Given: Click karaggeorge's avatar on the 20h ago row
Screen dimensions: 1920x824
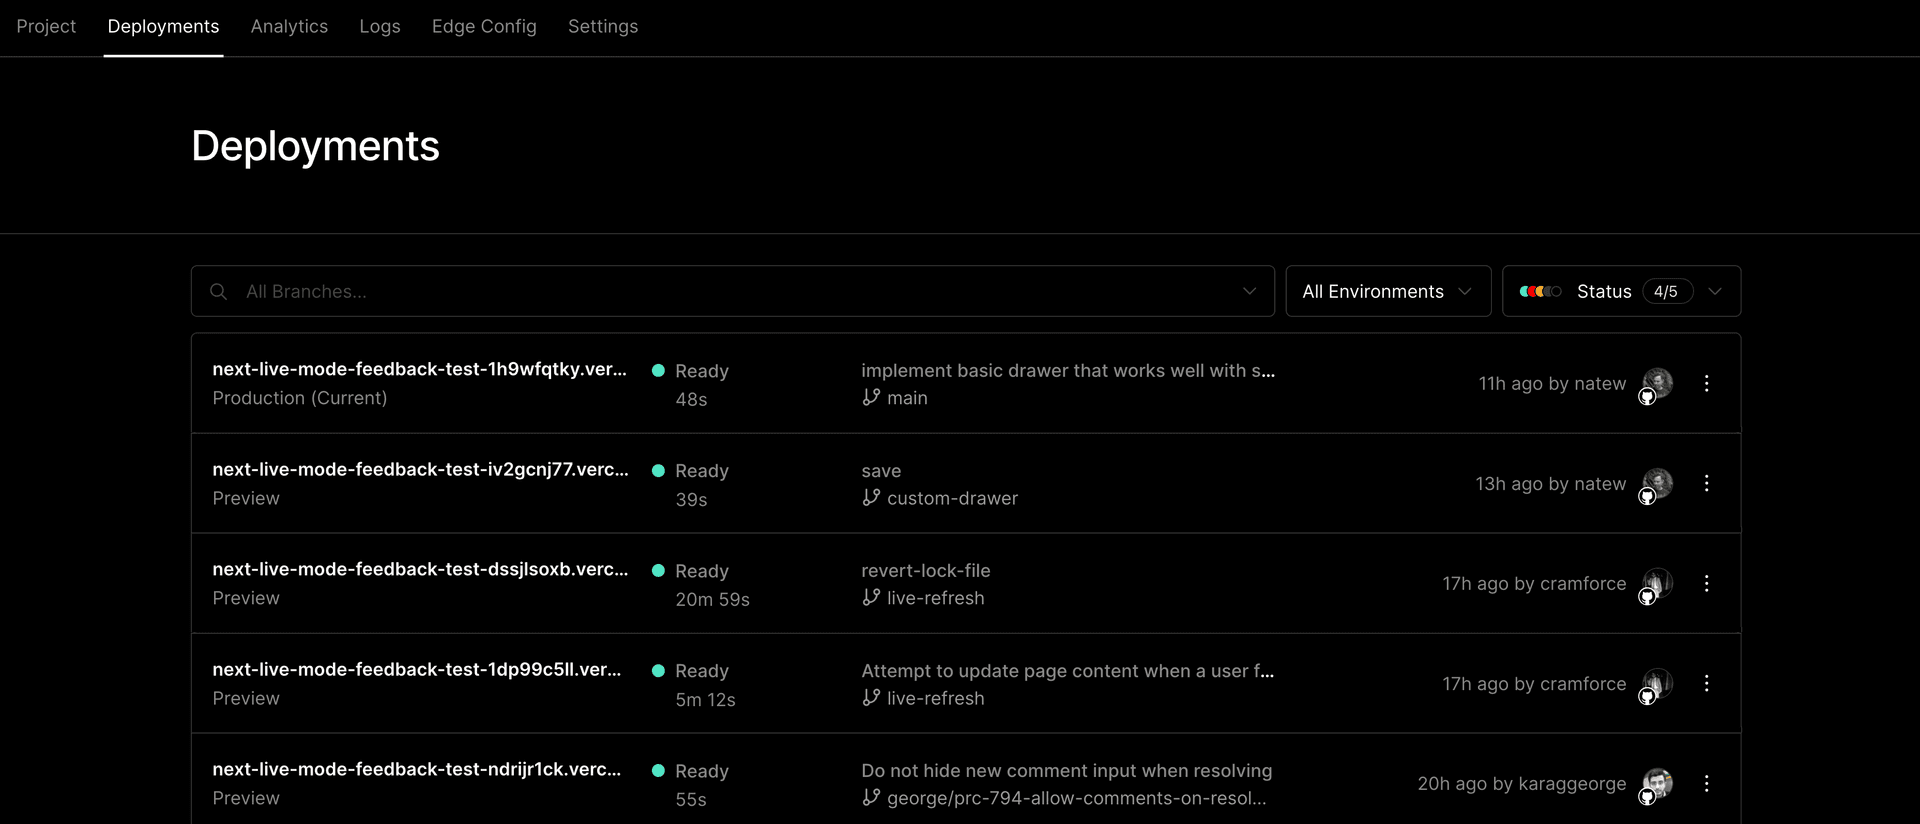Looking at the screenshot, I should (x=1657, y=782).
